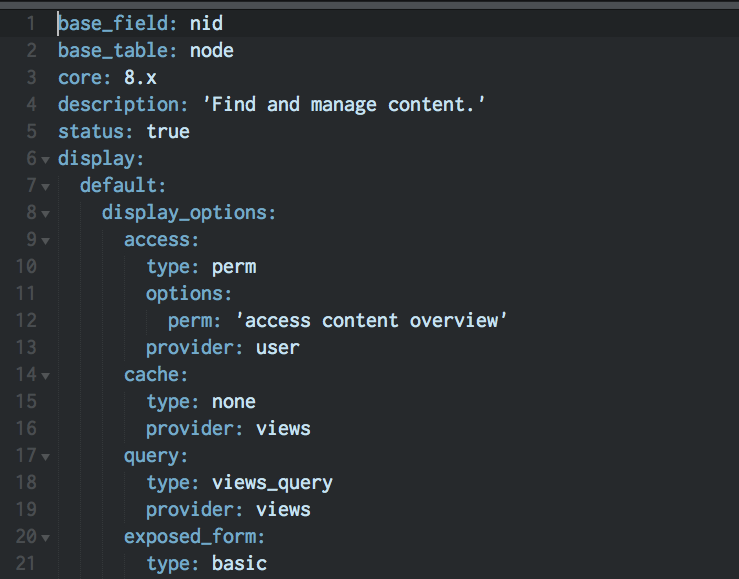
Task: Click the value true on status line
Action: (x=168, y=131)
